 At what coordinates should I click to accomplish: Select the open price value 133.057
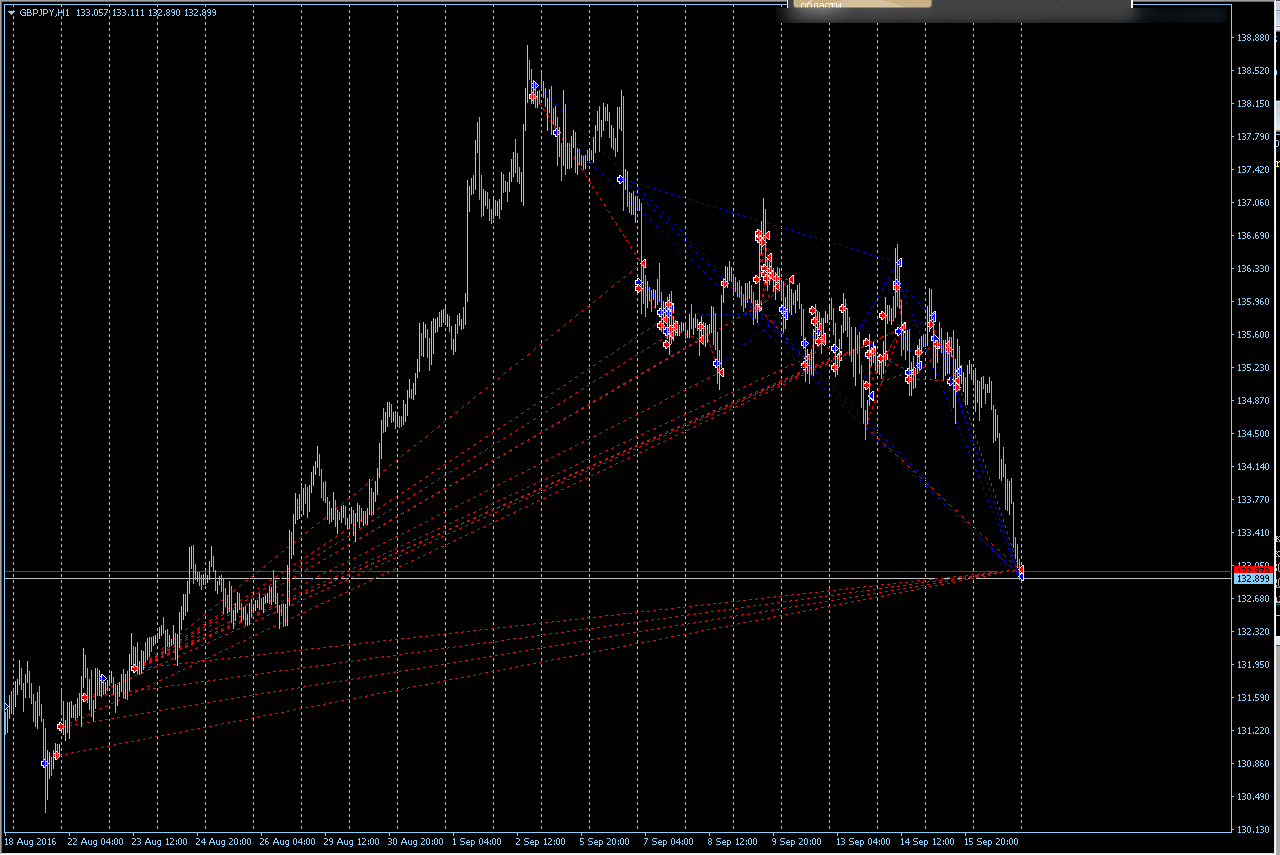point(91,13)
